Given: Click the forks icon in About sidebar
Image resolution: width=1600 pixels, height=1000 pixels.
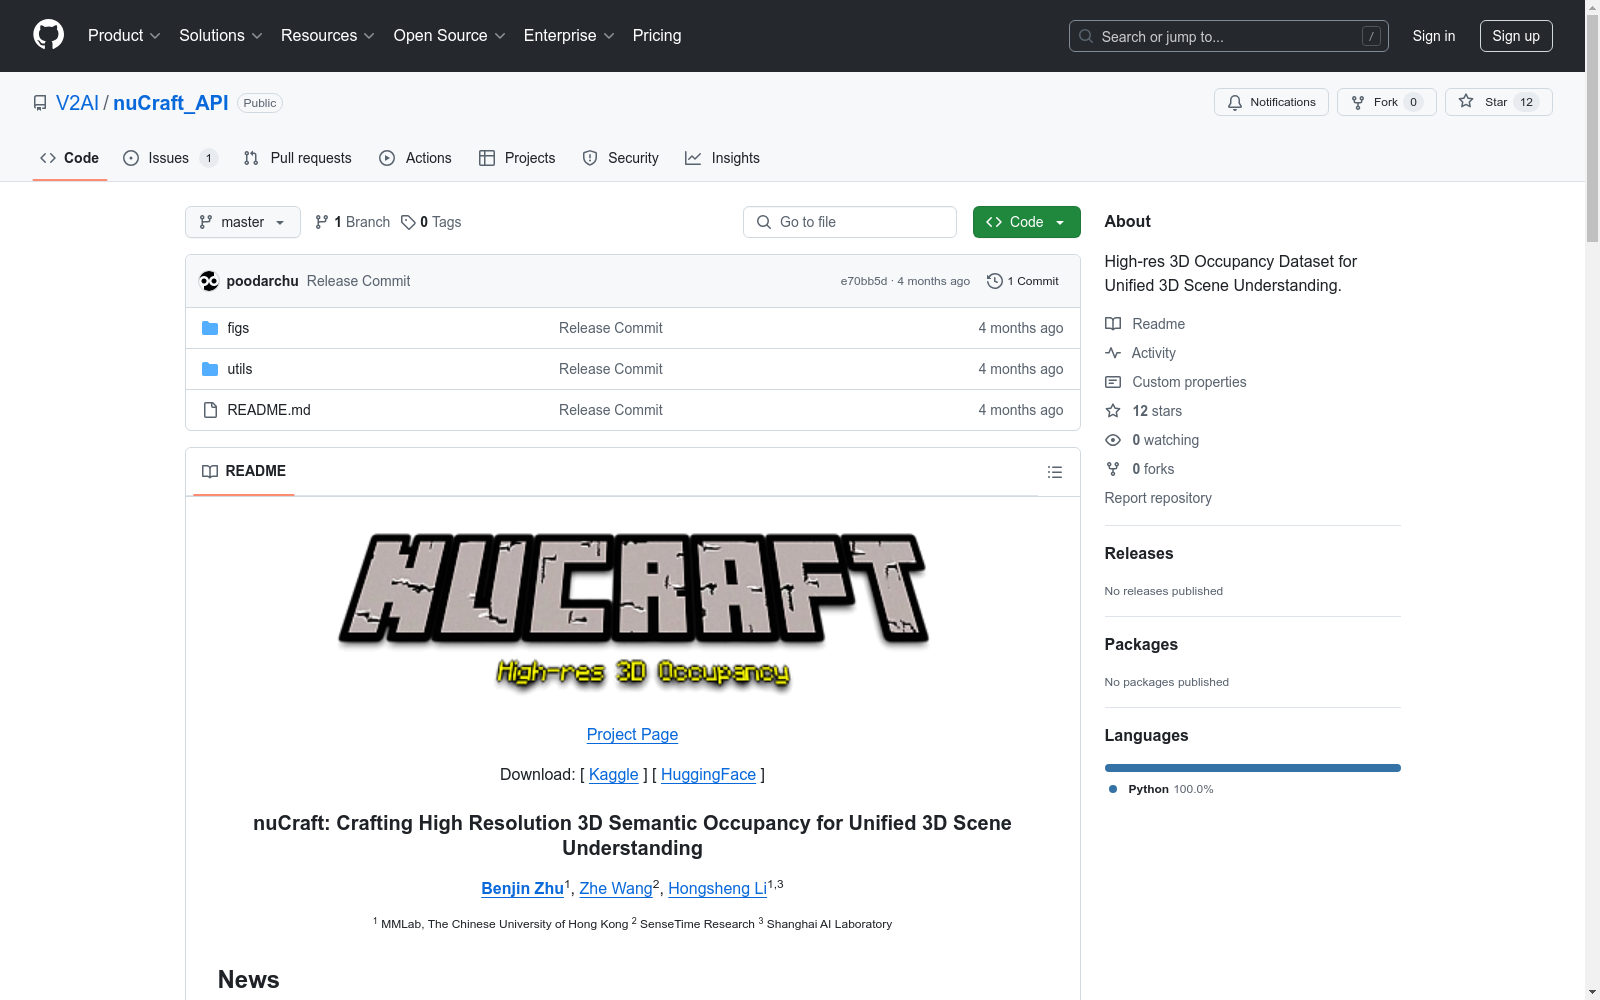Looking at the screenshot, I should click(x=1113, y=469).
